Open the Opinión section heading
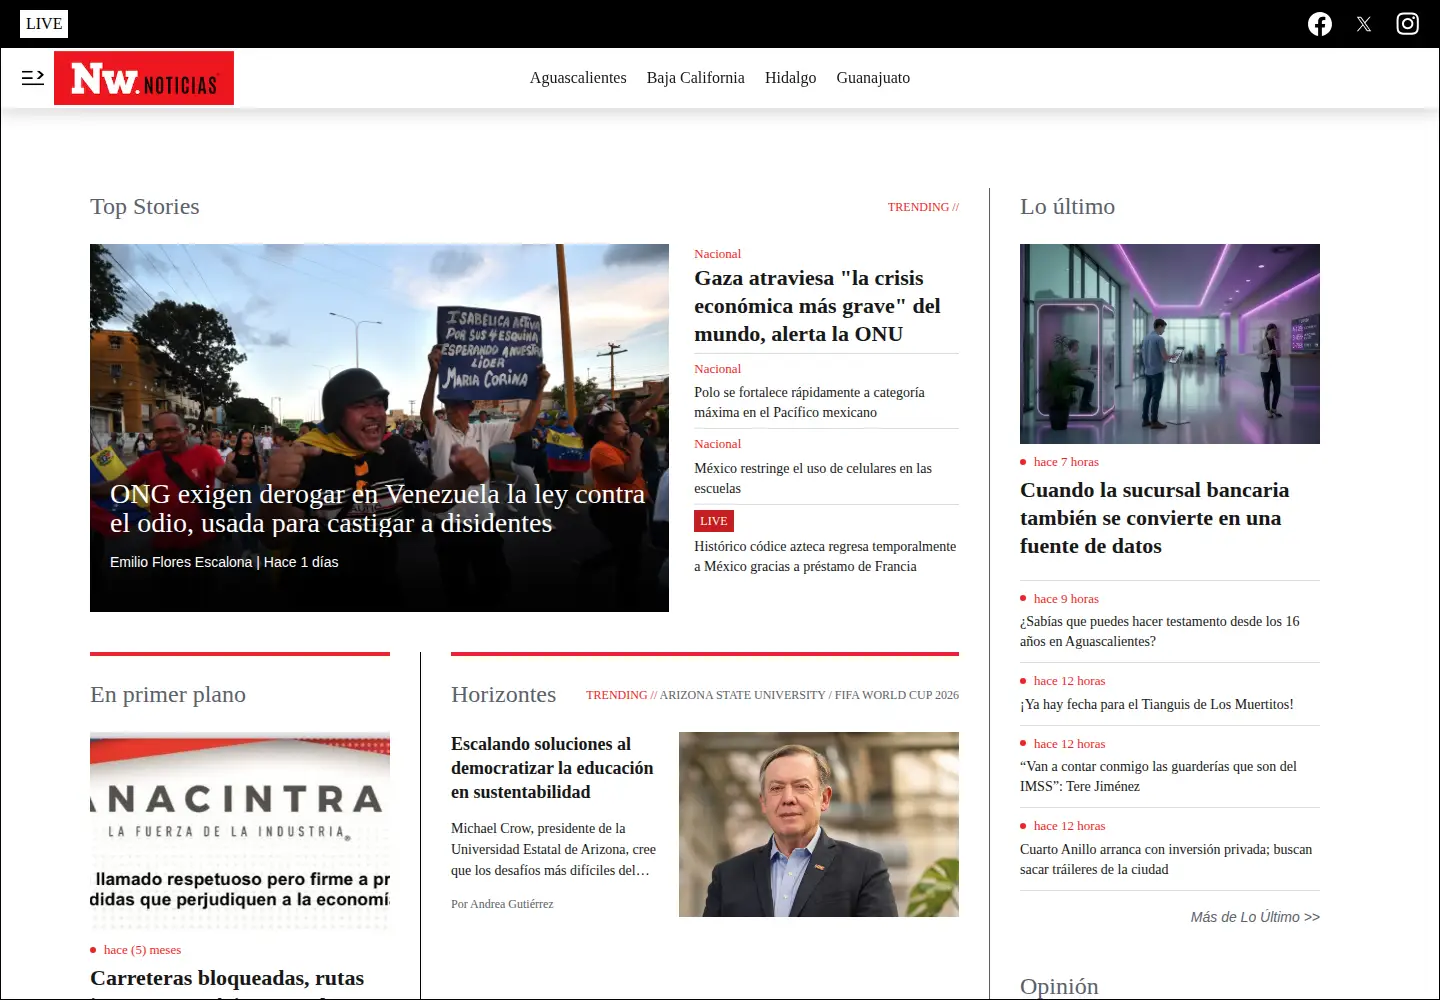The width and height of the screenshot is (1440, 1000). pyautogui.click(x=1059, y=986)
